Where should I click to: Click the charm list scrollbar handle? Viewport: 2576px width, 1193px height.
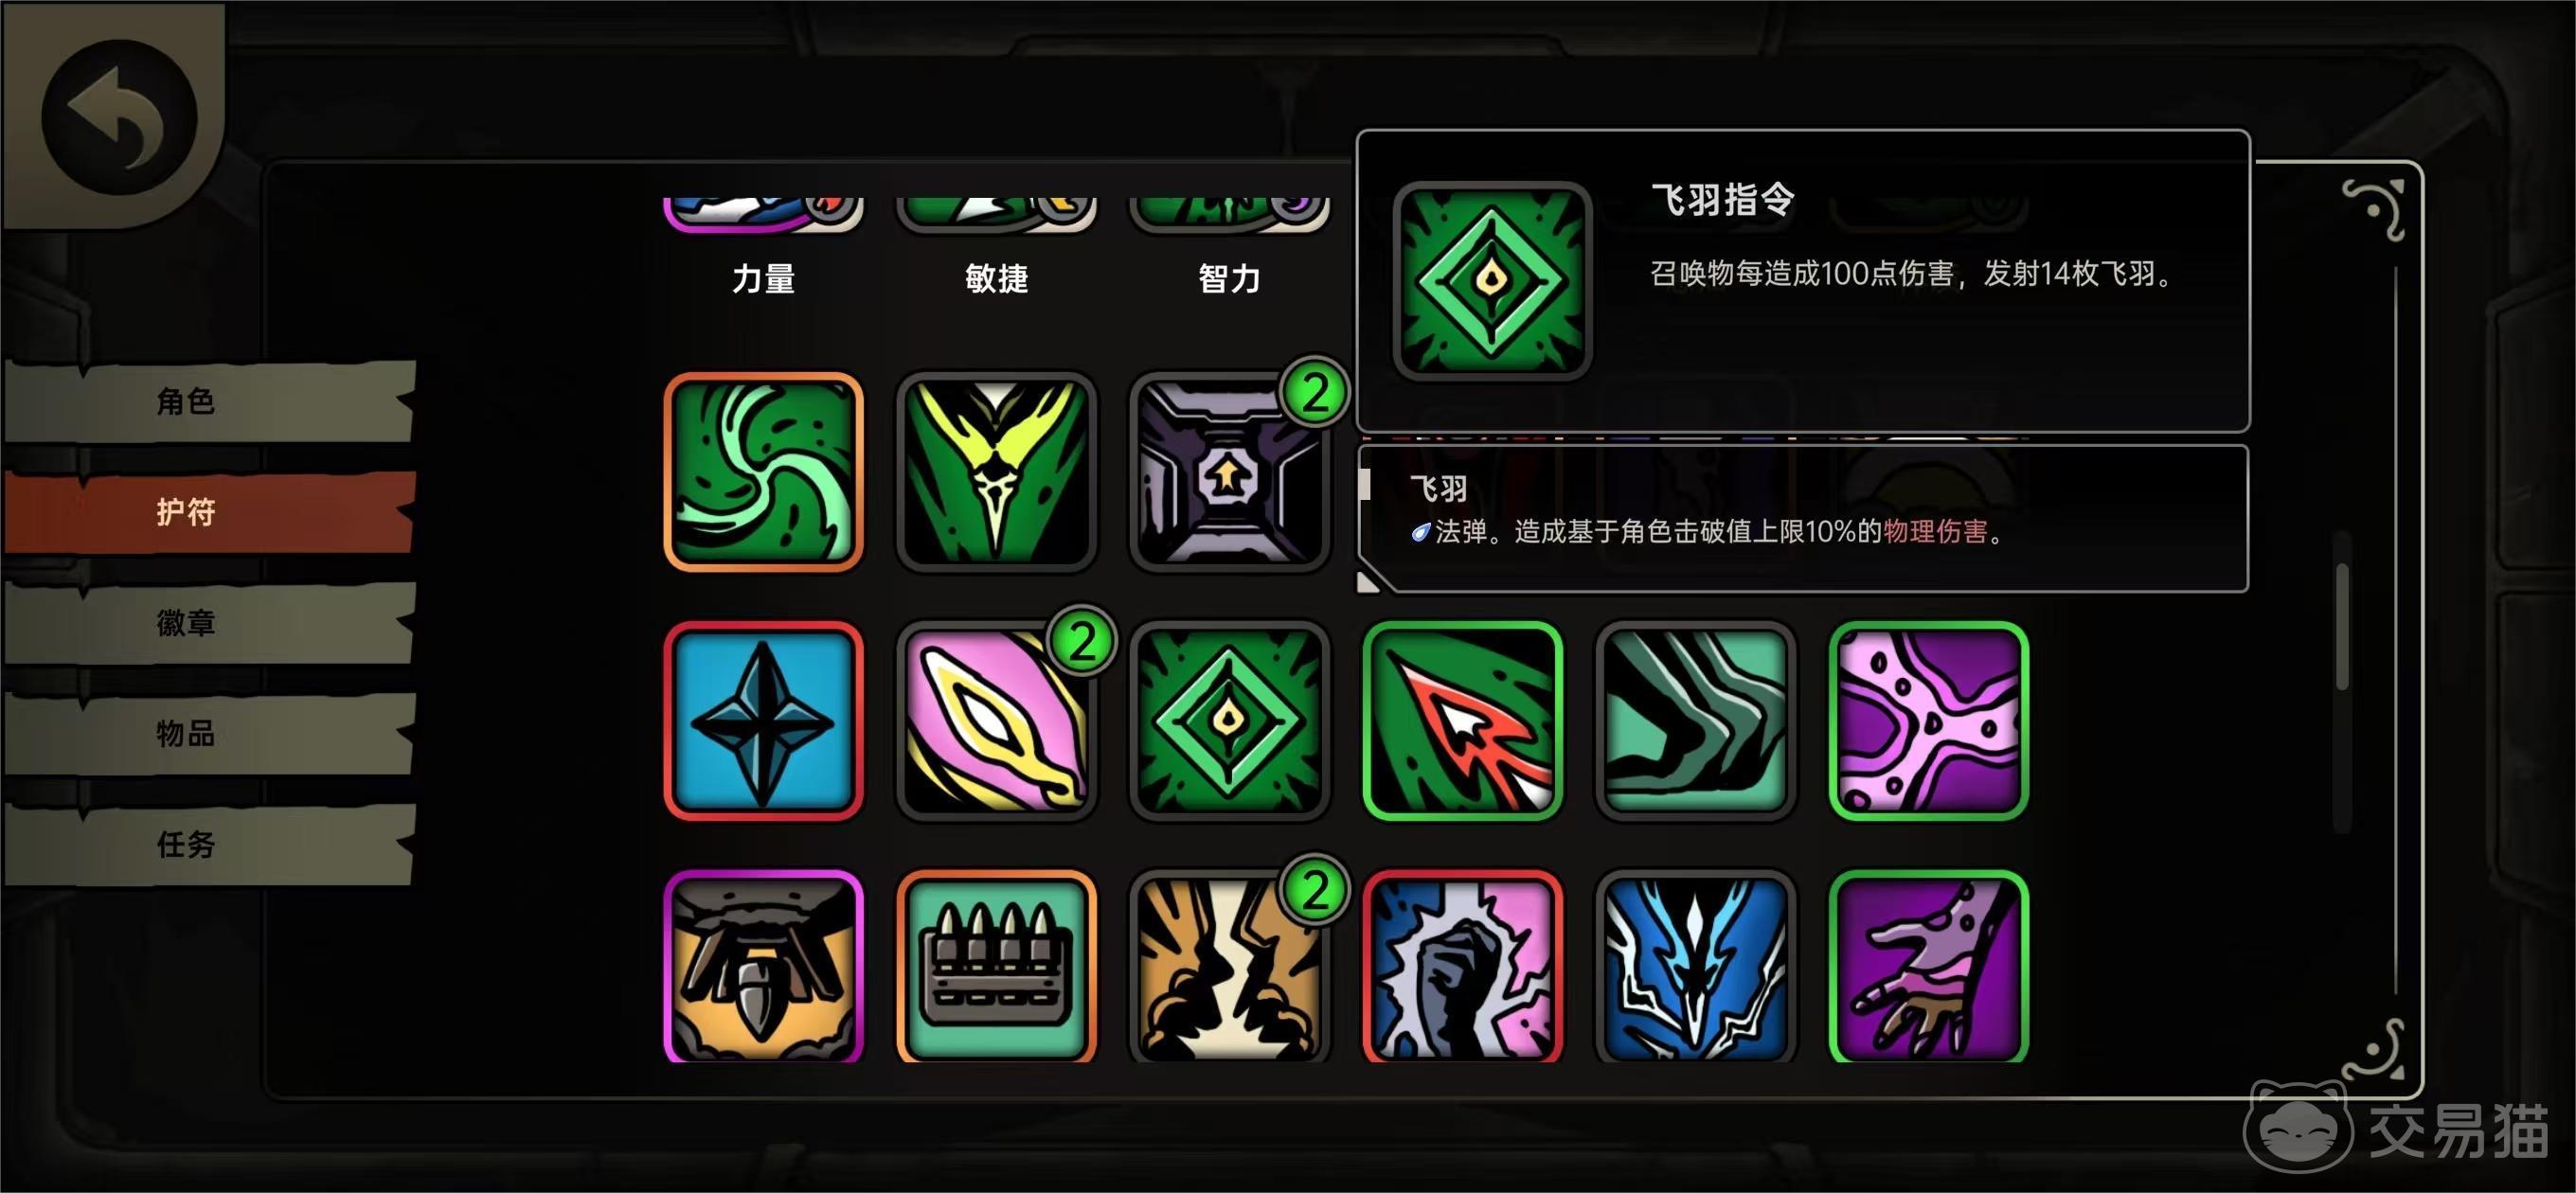[2341, 626]
